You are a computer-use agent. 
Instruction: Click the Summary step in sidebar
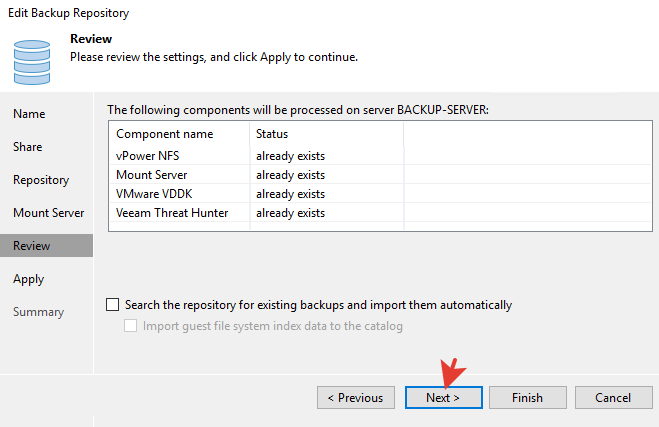pyautogui.click(x=39, y=312)
